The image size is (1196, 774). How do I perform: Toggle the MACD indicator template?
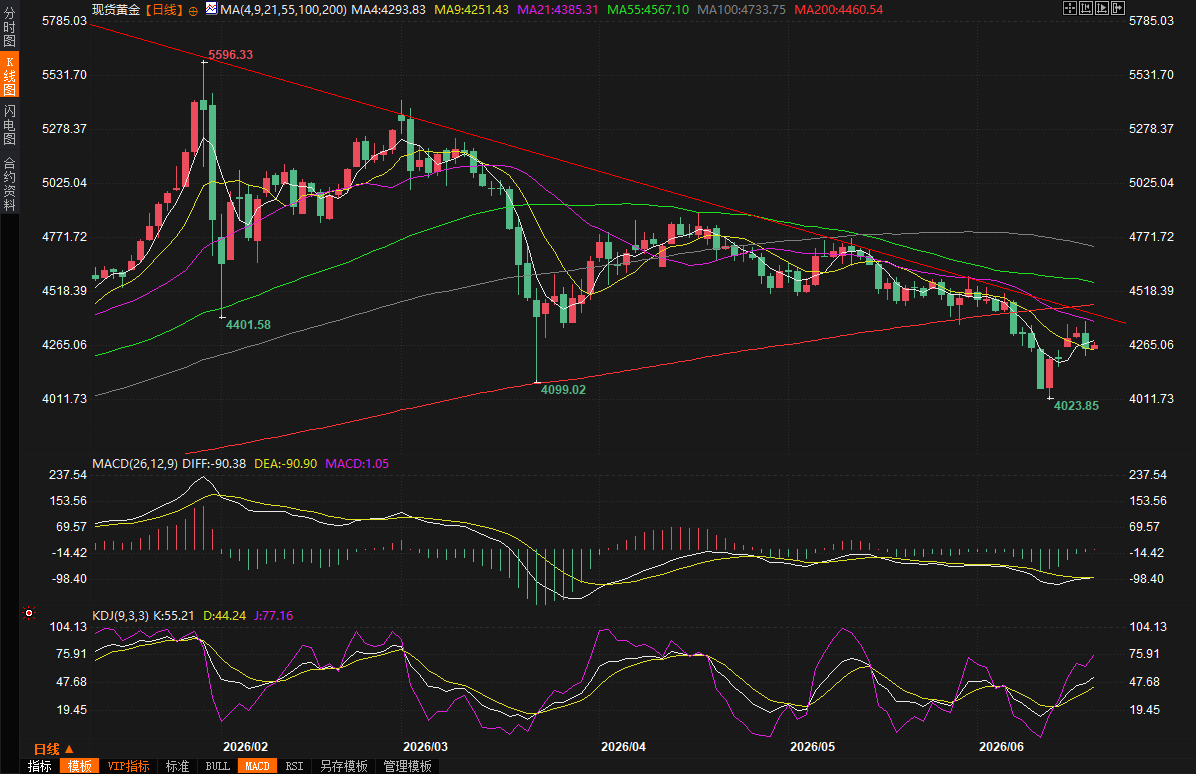coord(257,766)
